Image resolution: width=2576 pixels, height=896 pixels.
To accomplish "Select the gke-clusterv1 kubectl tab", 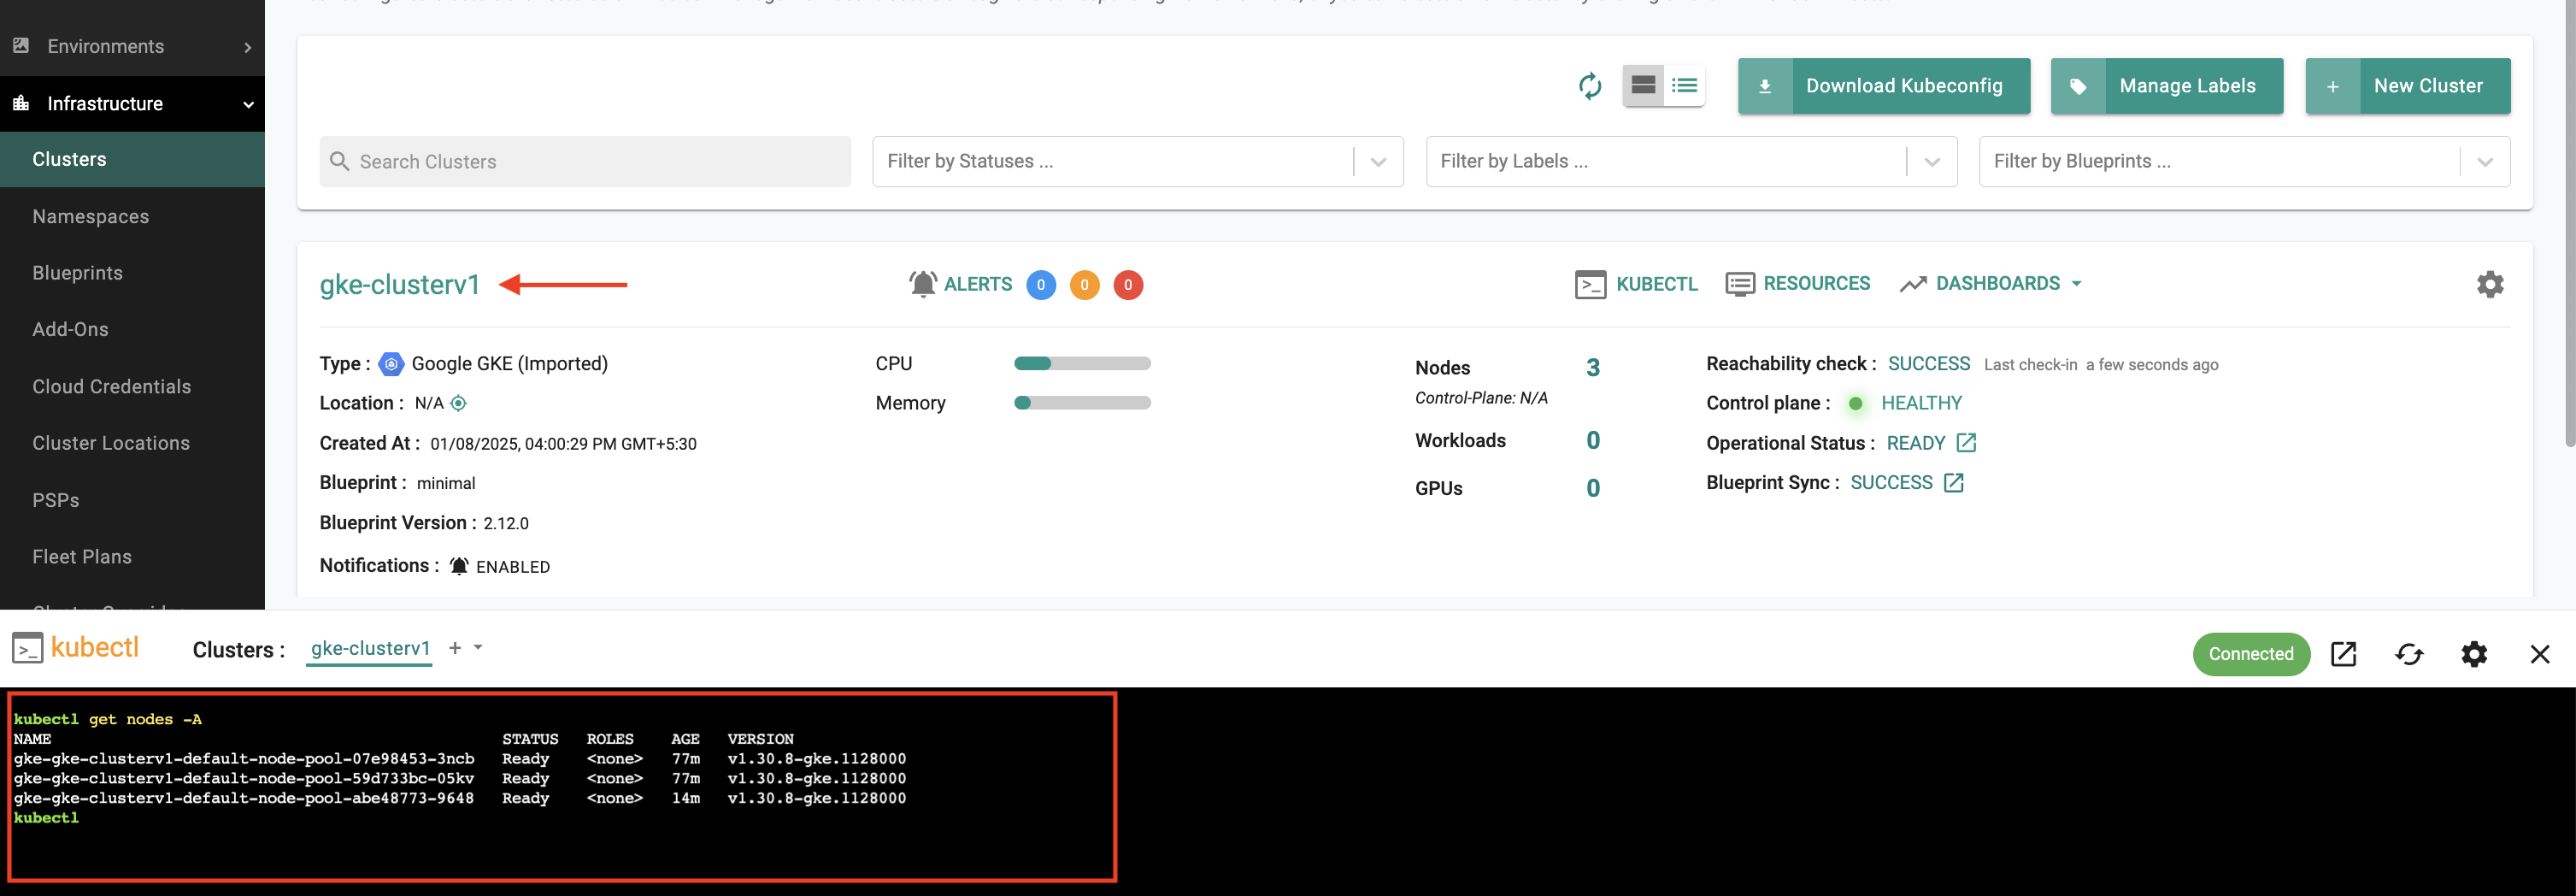I will [370, 649].
